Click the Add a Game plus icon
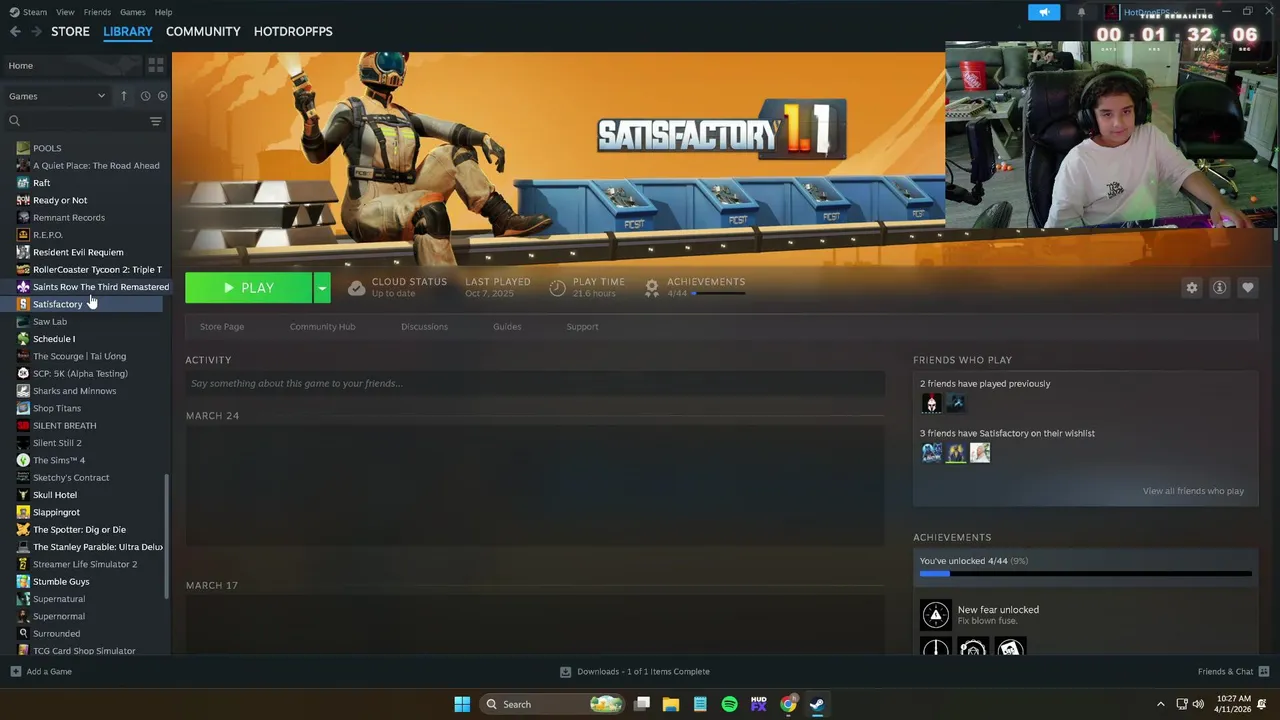Screen dimensions: 1280x720 15,671
